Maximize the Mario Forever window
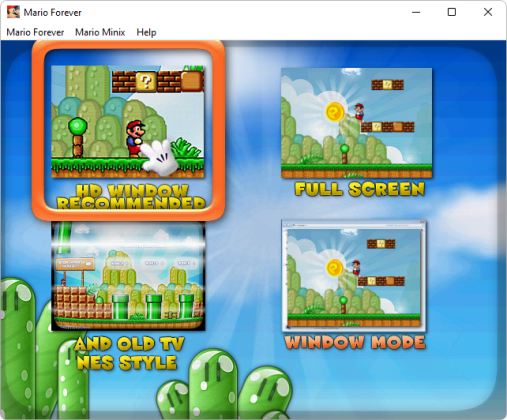 [452, 12]
